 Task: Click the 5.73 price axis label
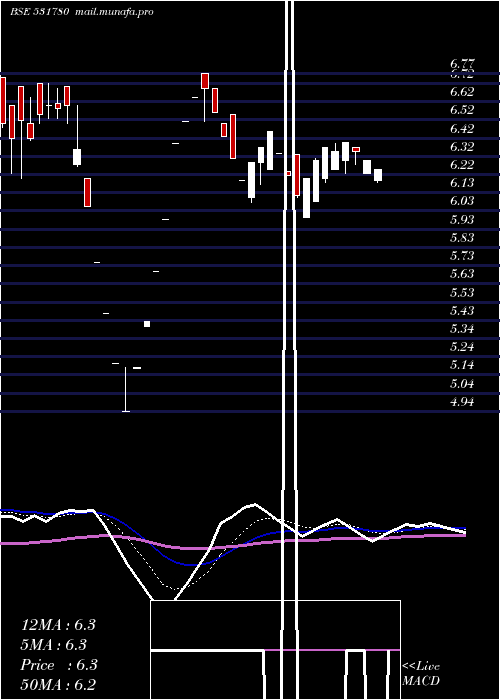click(x=462, y=255)
